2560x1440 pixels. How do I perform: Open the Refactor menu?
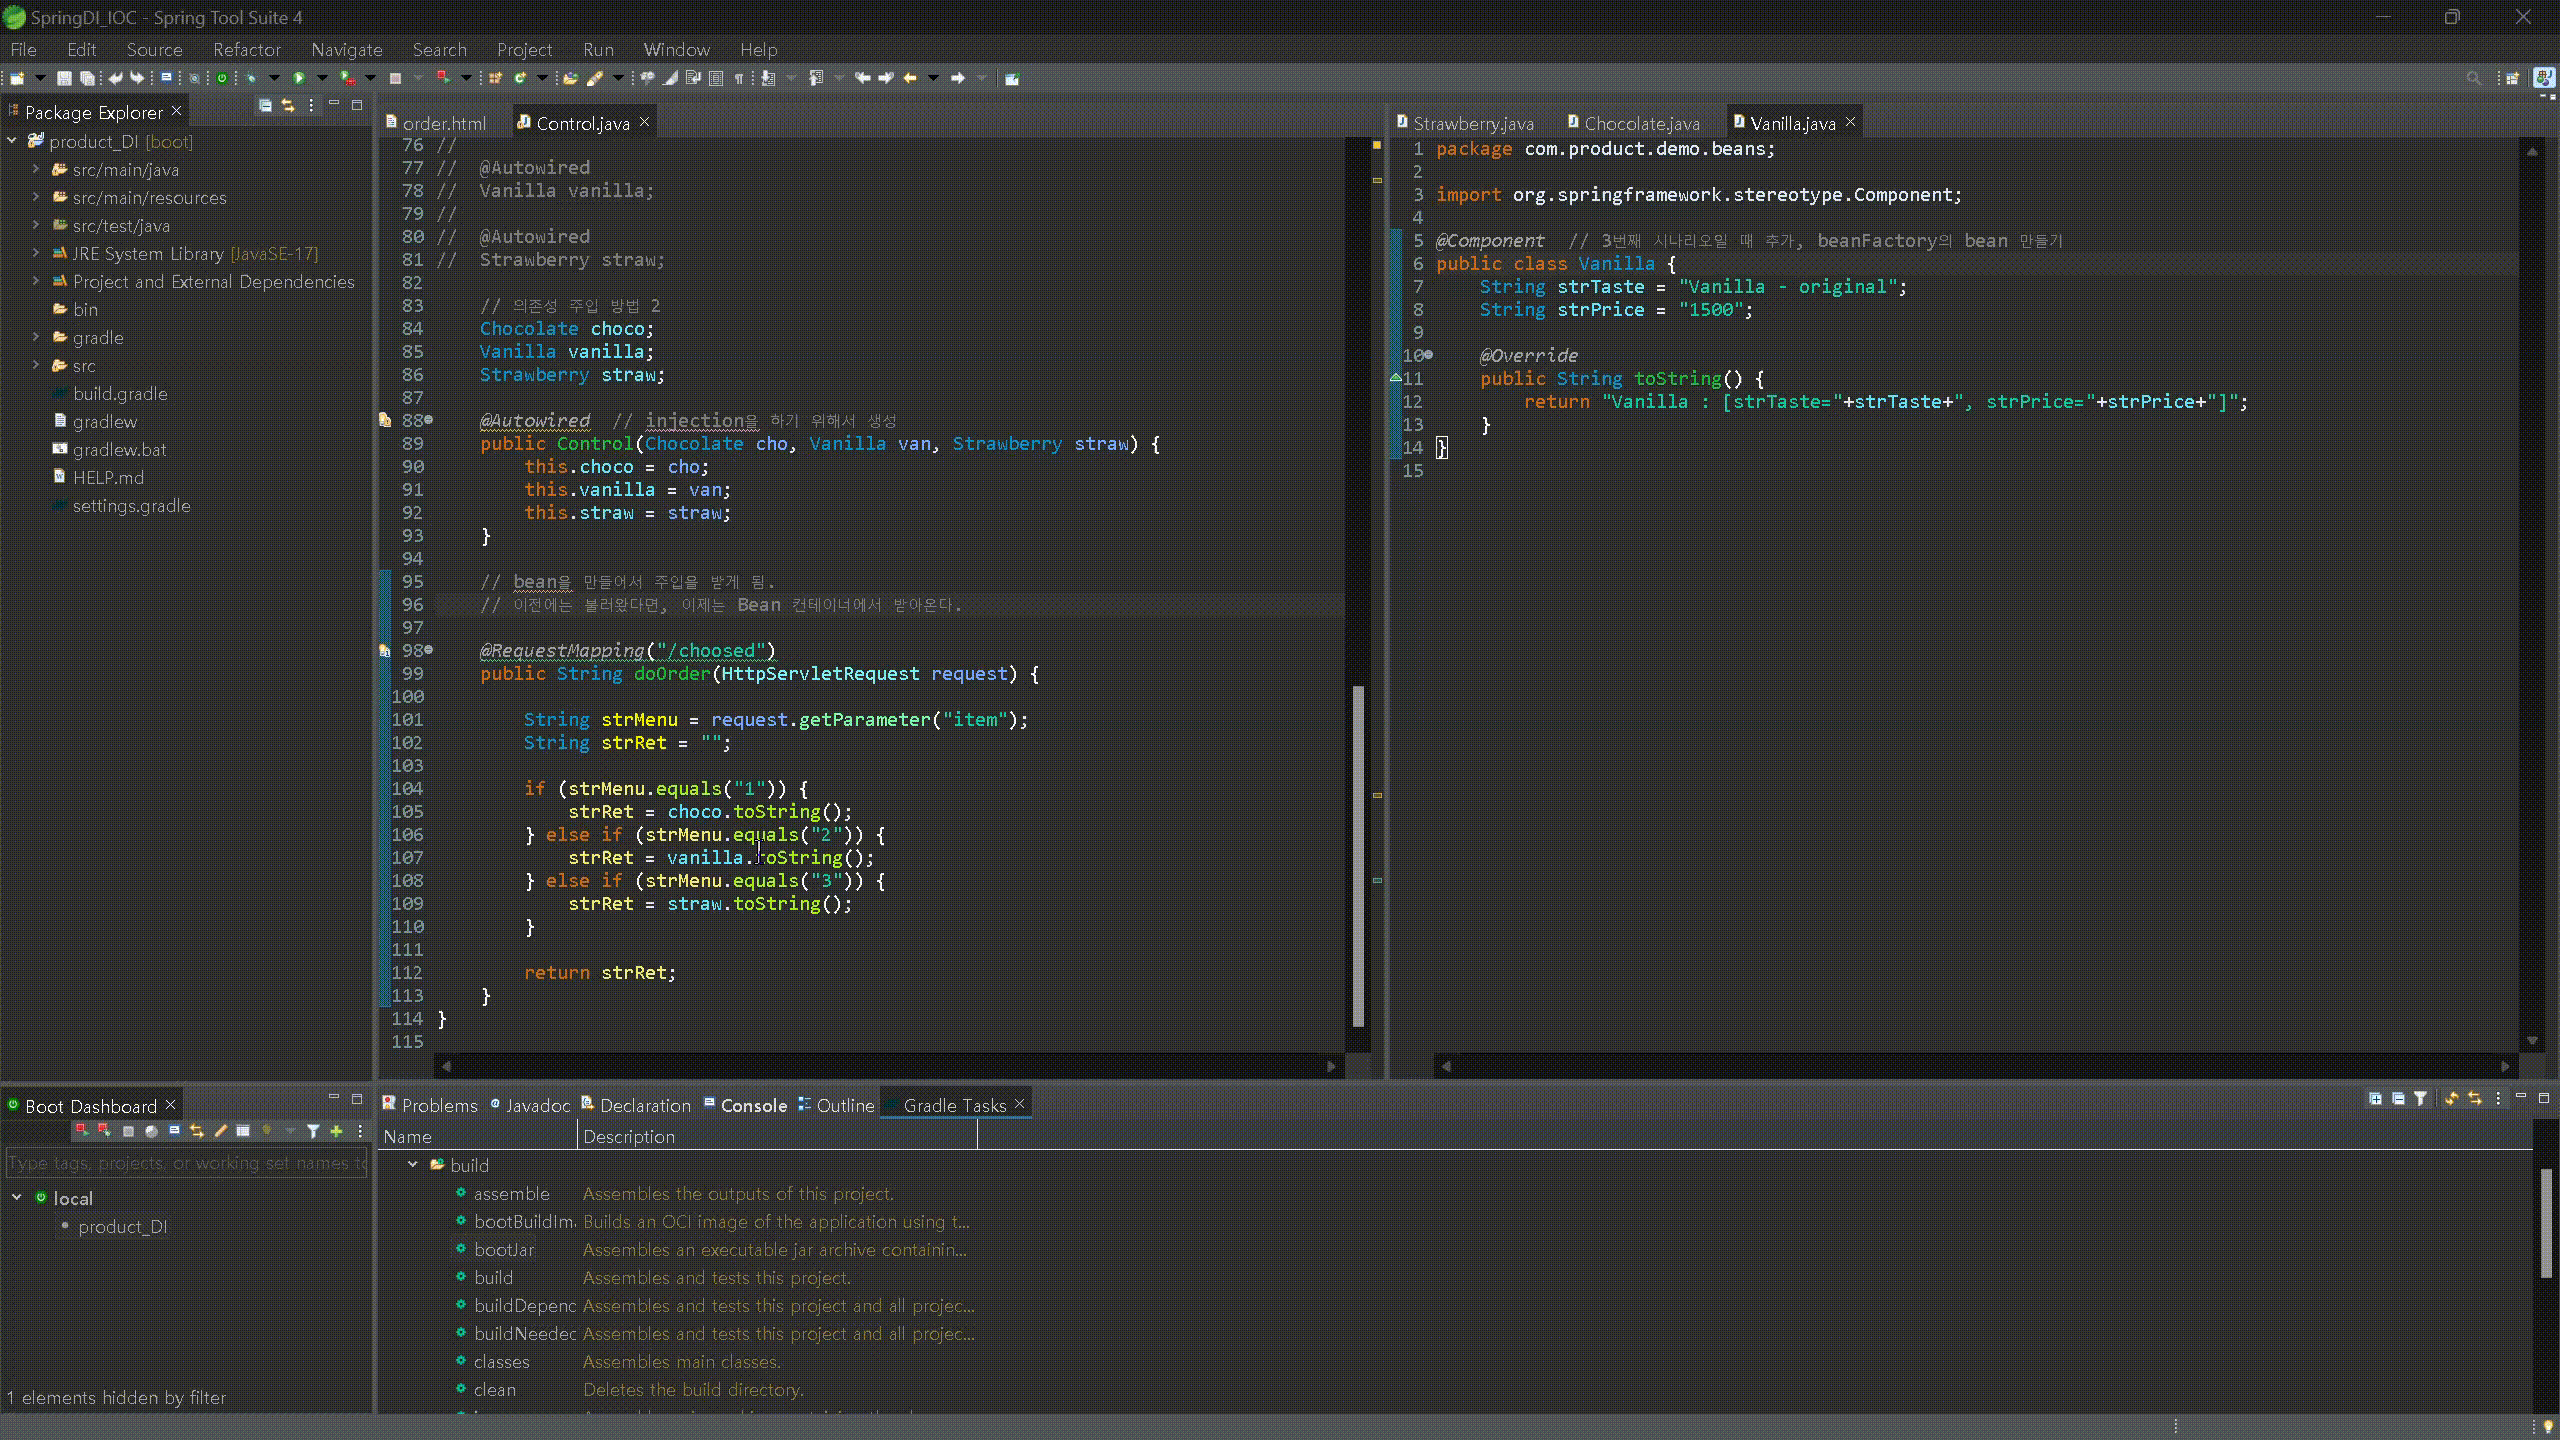point(246,49)
